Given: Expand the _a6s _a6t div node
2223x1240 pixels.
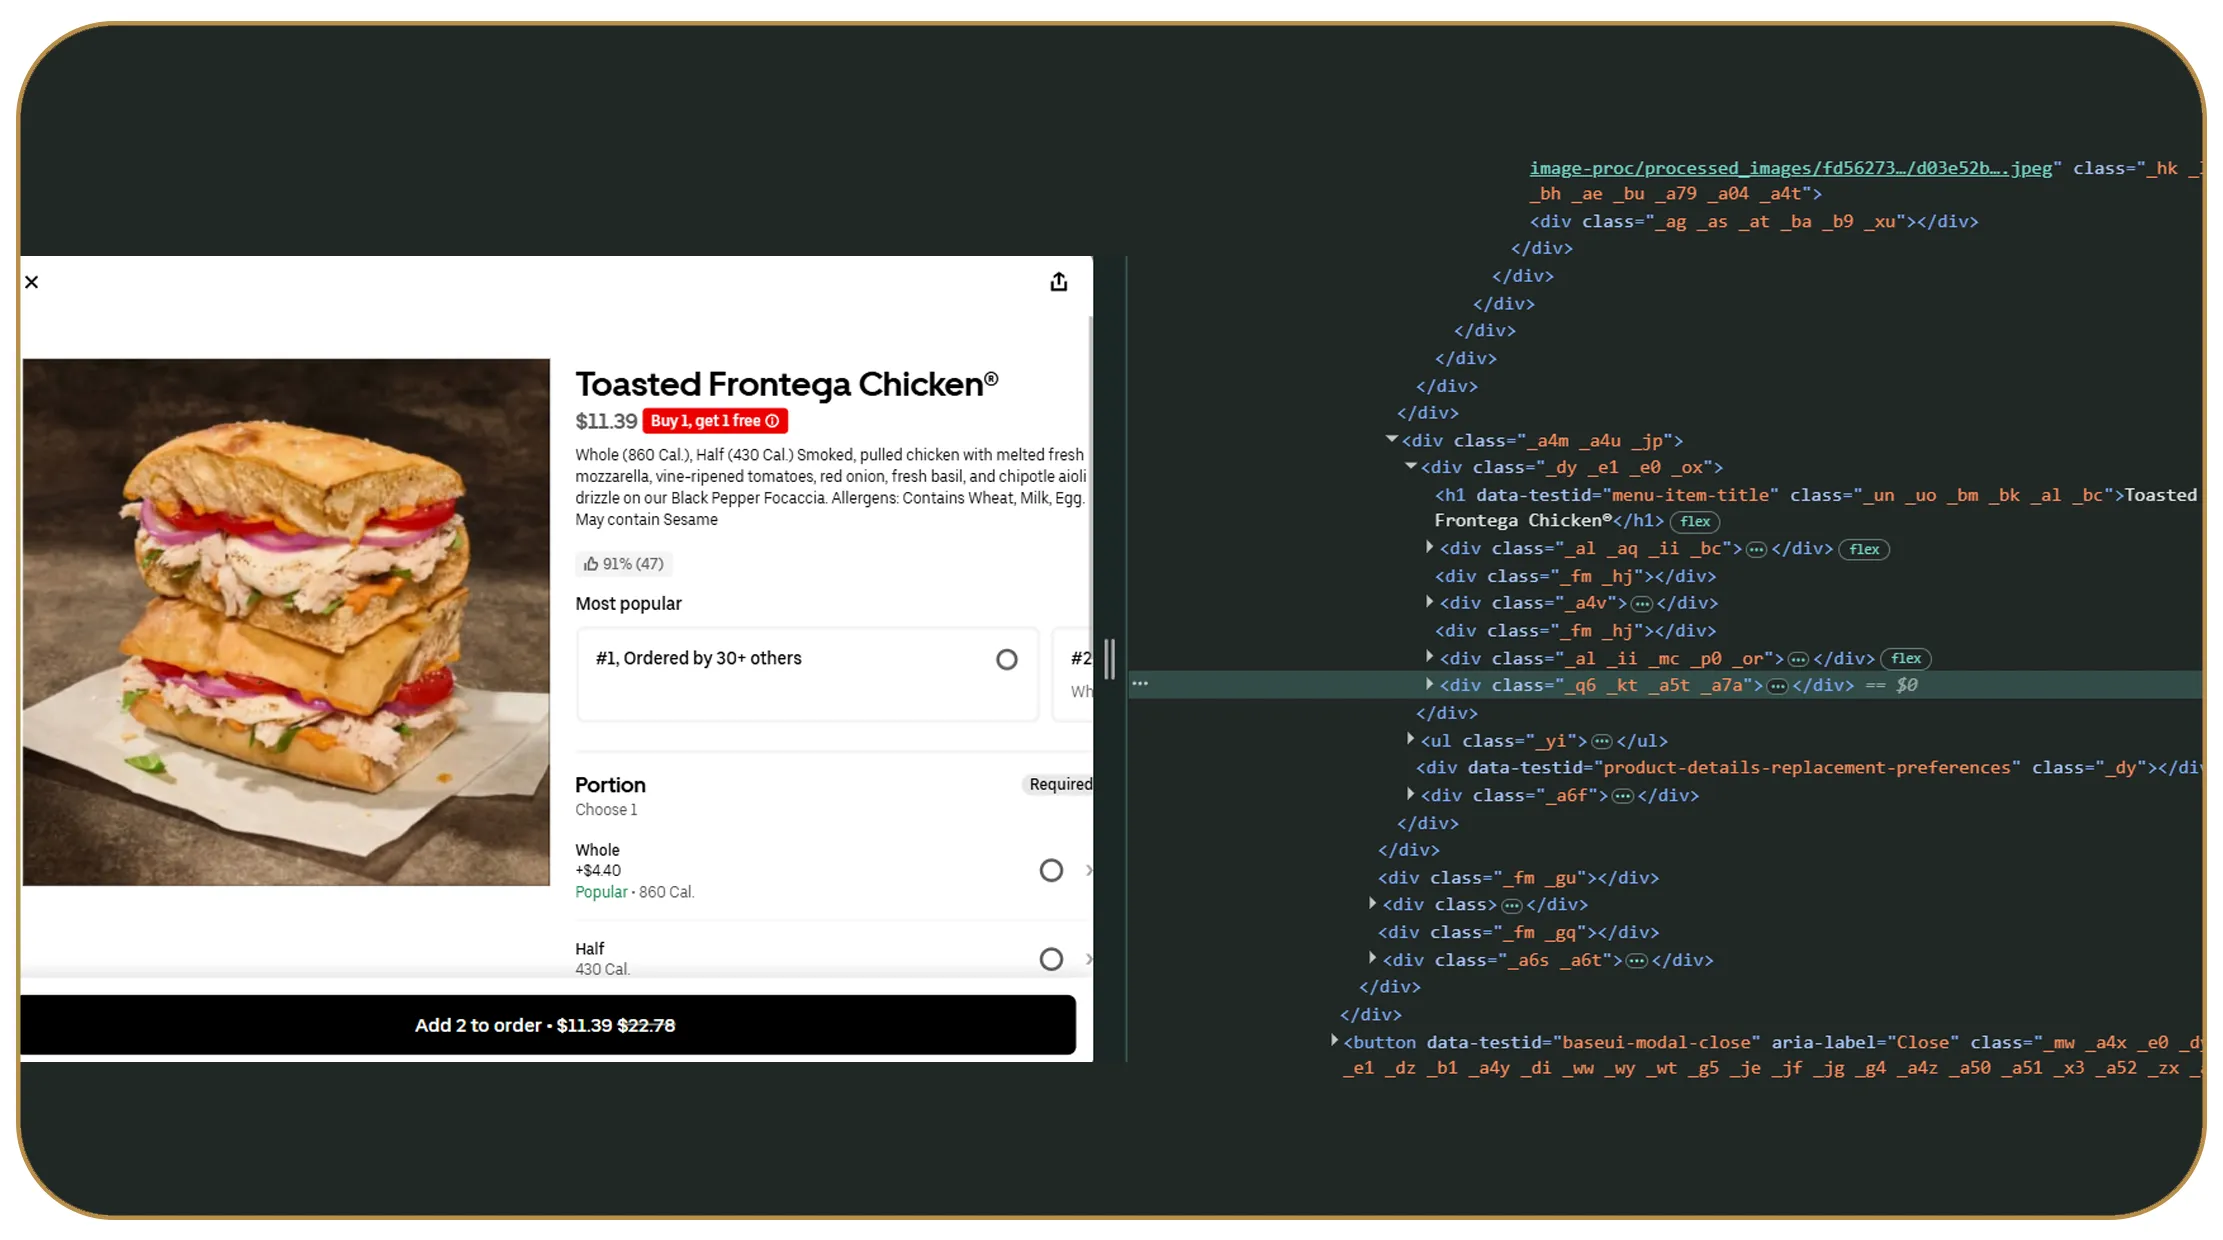Looking at the screenshot, I should 1372,958.
